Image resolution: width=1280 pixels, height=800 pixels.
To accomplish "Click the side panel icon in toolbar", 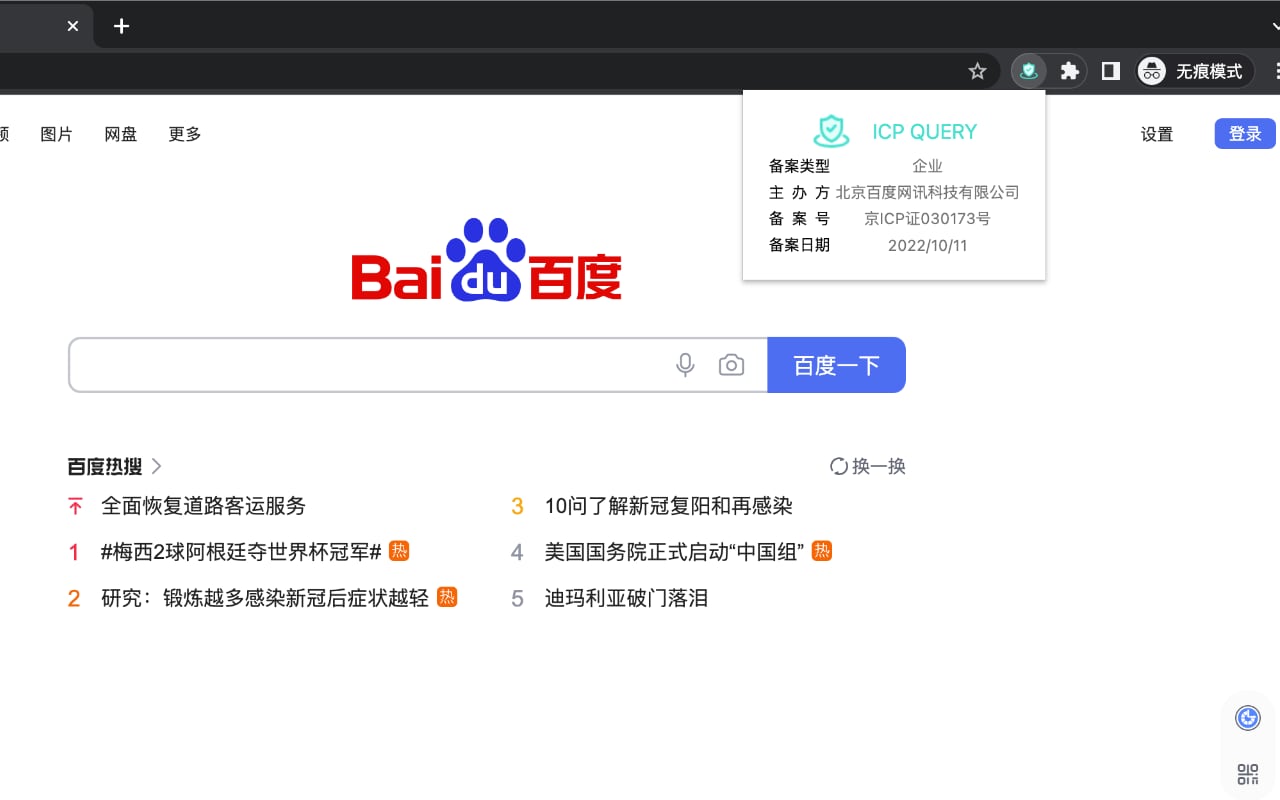I will (1110, 70).
